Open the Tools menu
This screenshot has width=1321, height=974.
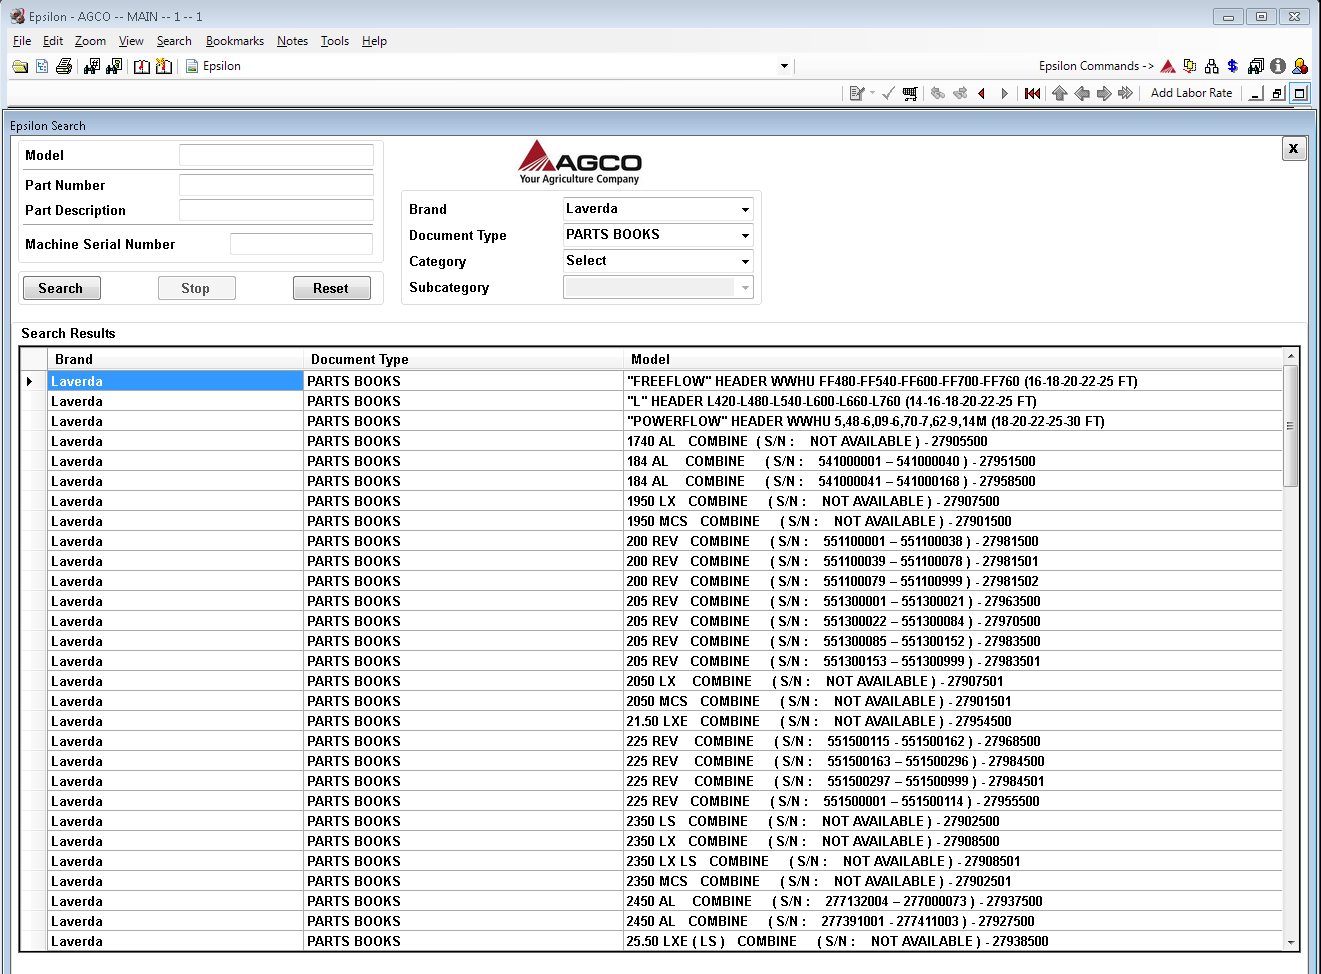pyautogui.click(x=335, y=41)
